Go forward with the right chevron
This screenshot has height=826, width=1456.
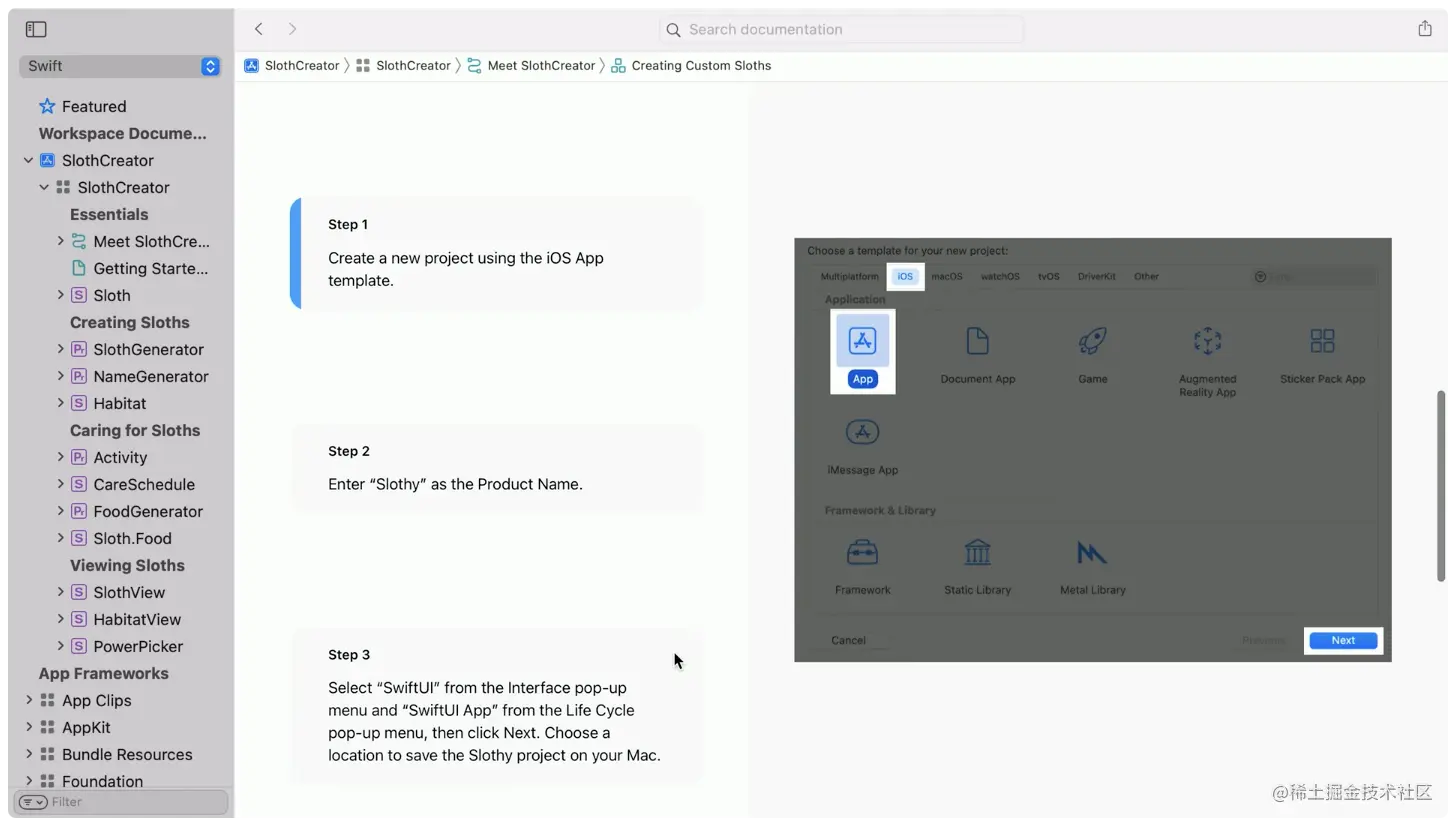pos(292,29)
